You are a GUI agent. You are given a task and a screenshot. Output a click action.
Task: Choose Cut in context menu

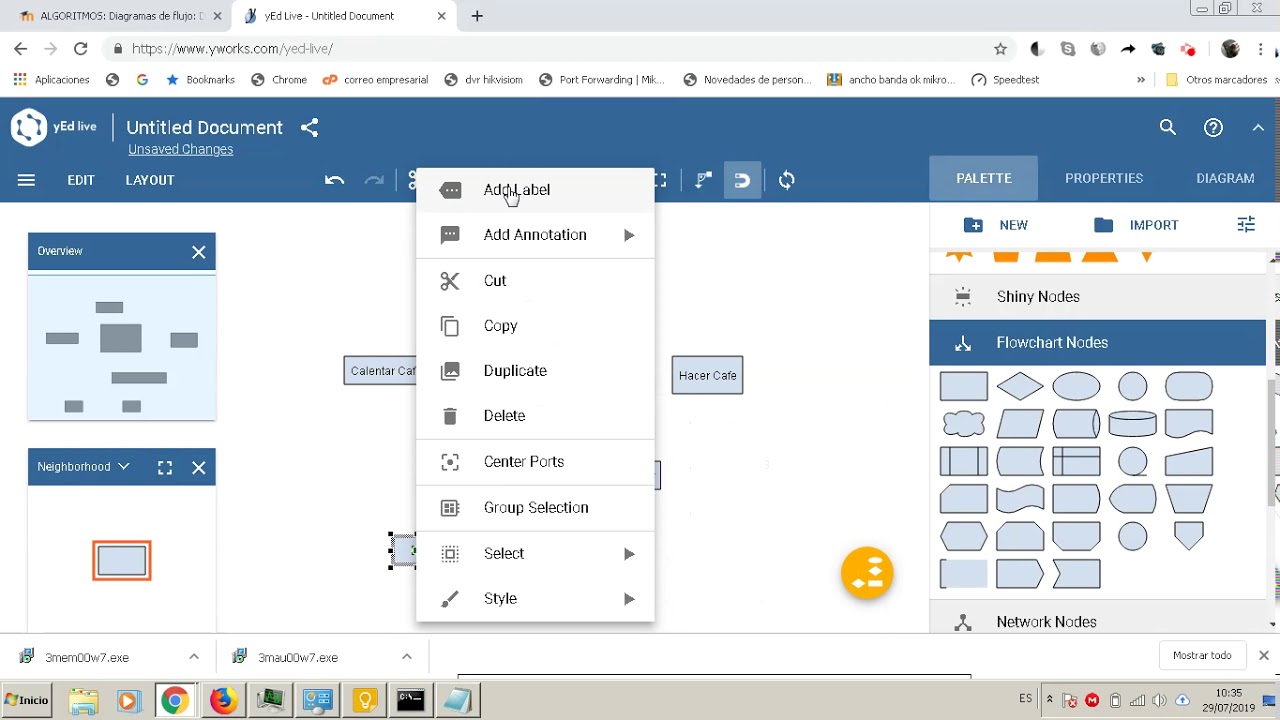535,281
